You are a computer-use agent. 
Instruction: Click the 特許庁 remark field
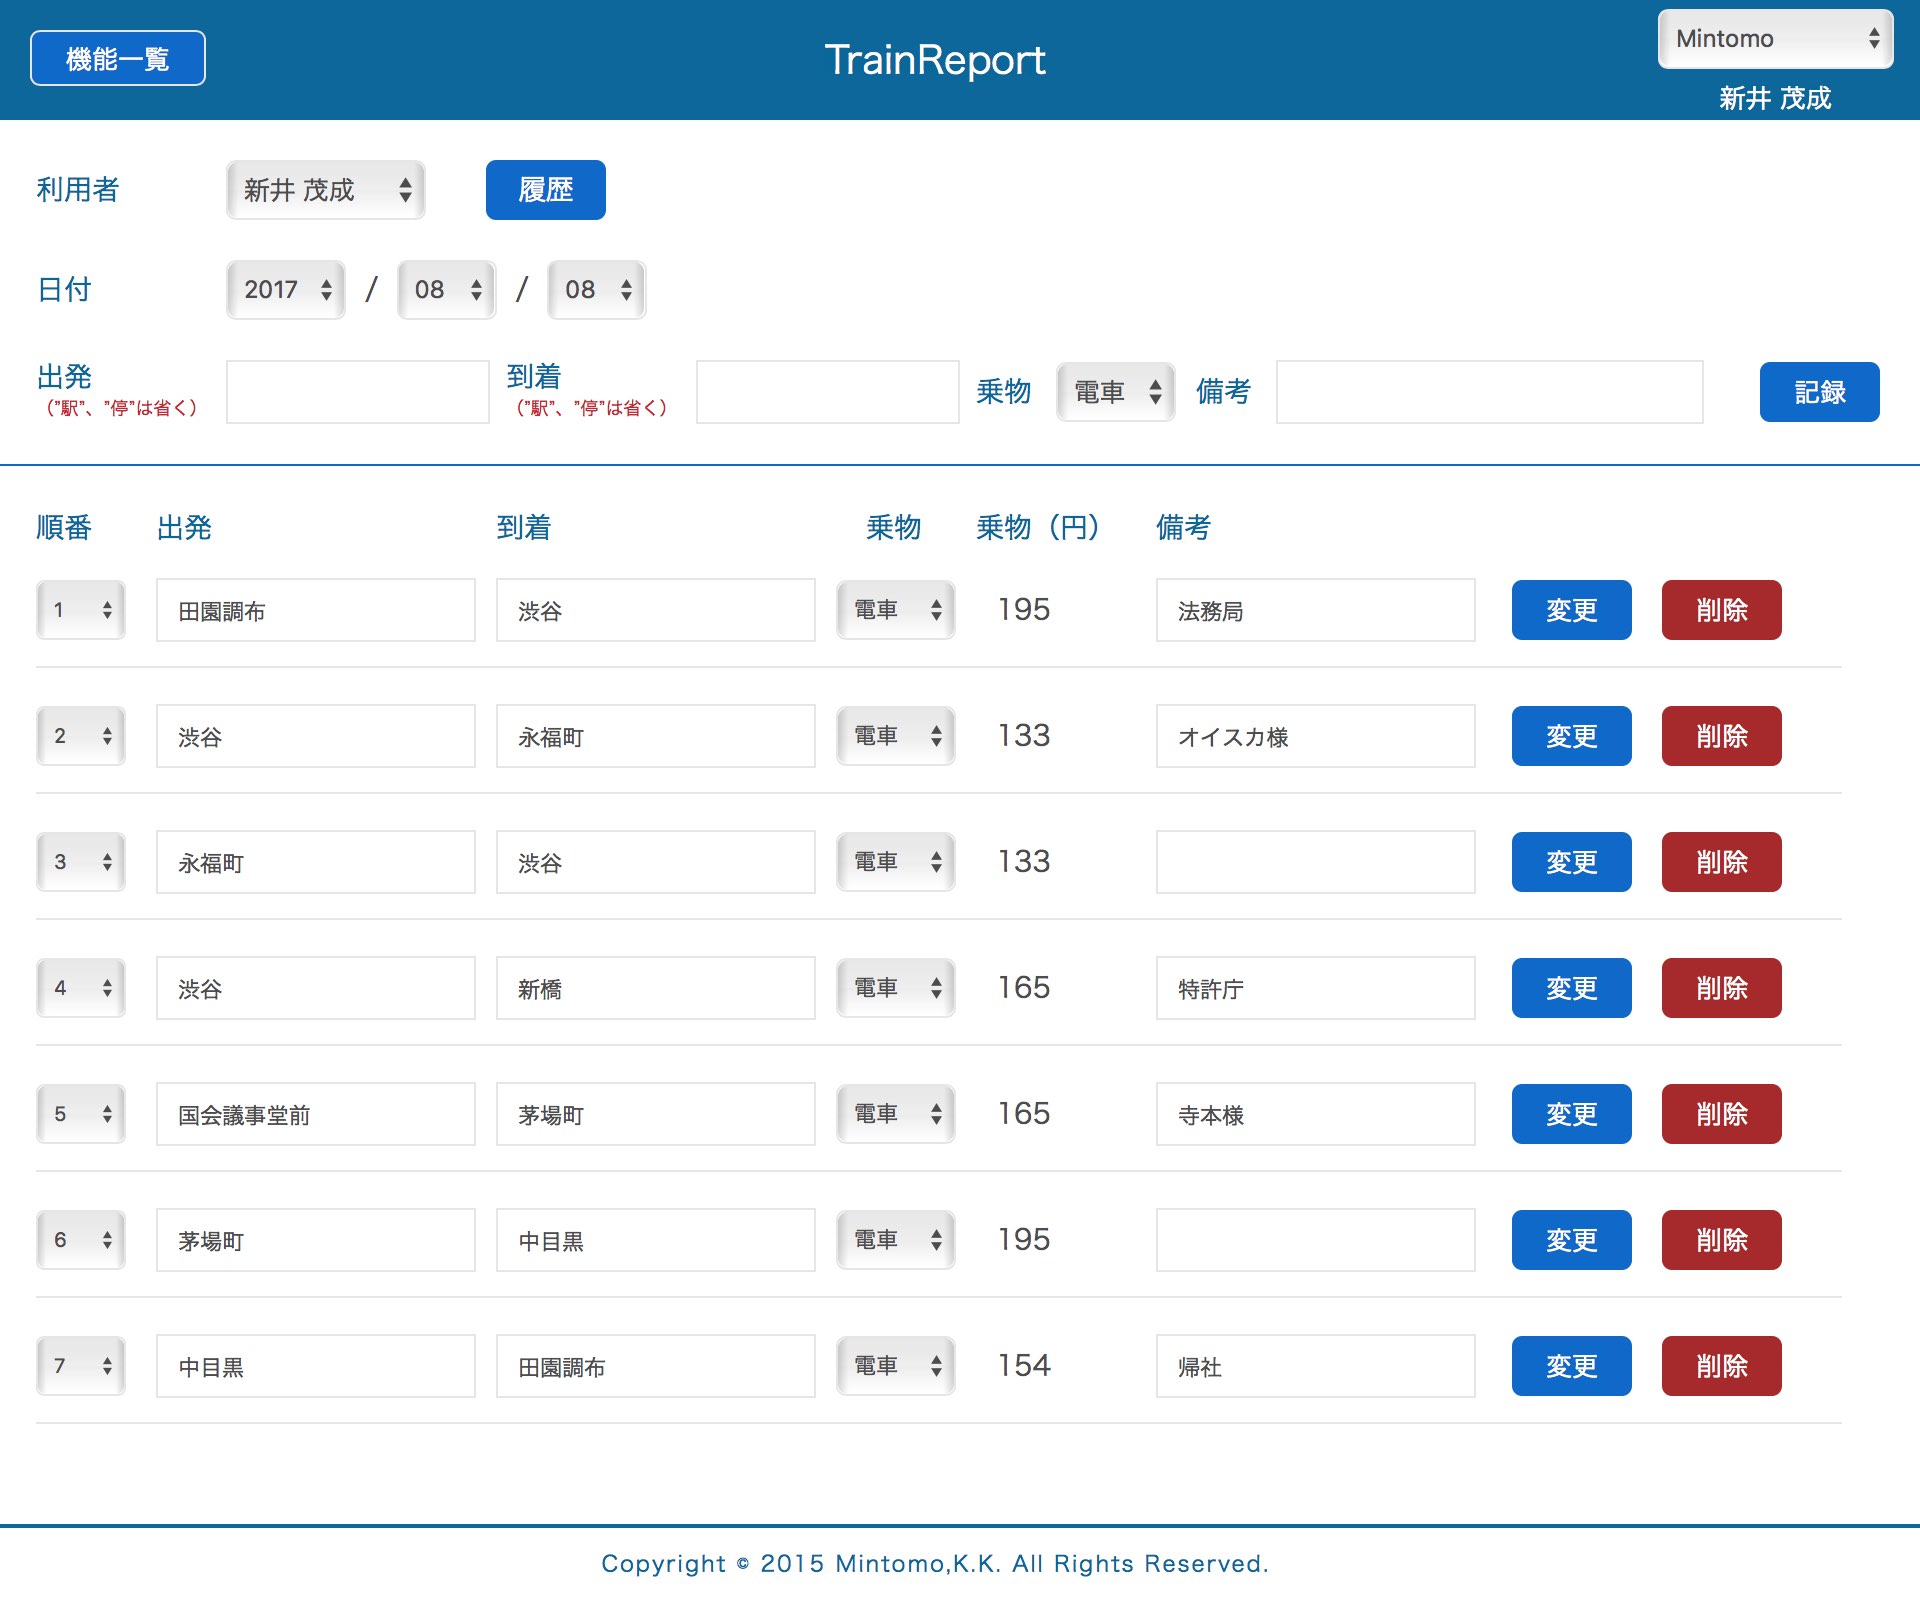[x=1314, y=987]
